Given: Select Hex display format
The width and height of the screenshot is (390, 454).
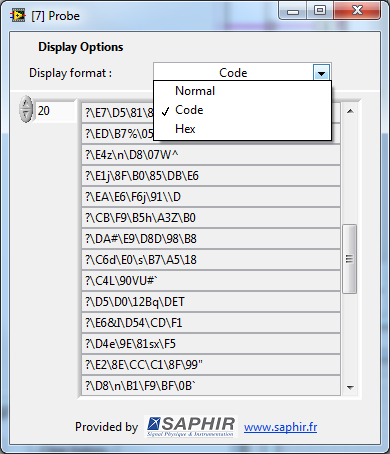Looking at the screenshot, I should click(185, 129).
